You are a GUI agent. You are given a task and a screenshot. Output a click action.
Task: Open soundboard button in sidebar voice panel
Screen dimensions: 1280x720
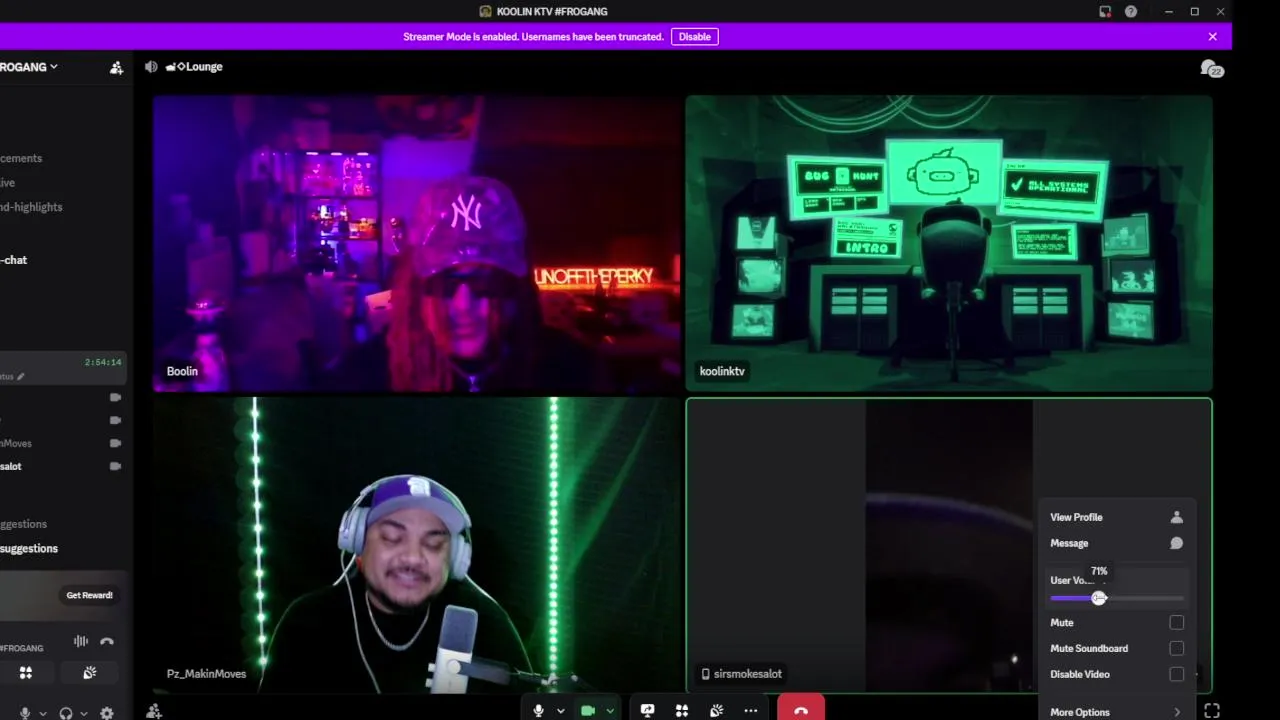pos(89,673)
